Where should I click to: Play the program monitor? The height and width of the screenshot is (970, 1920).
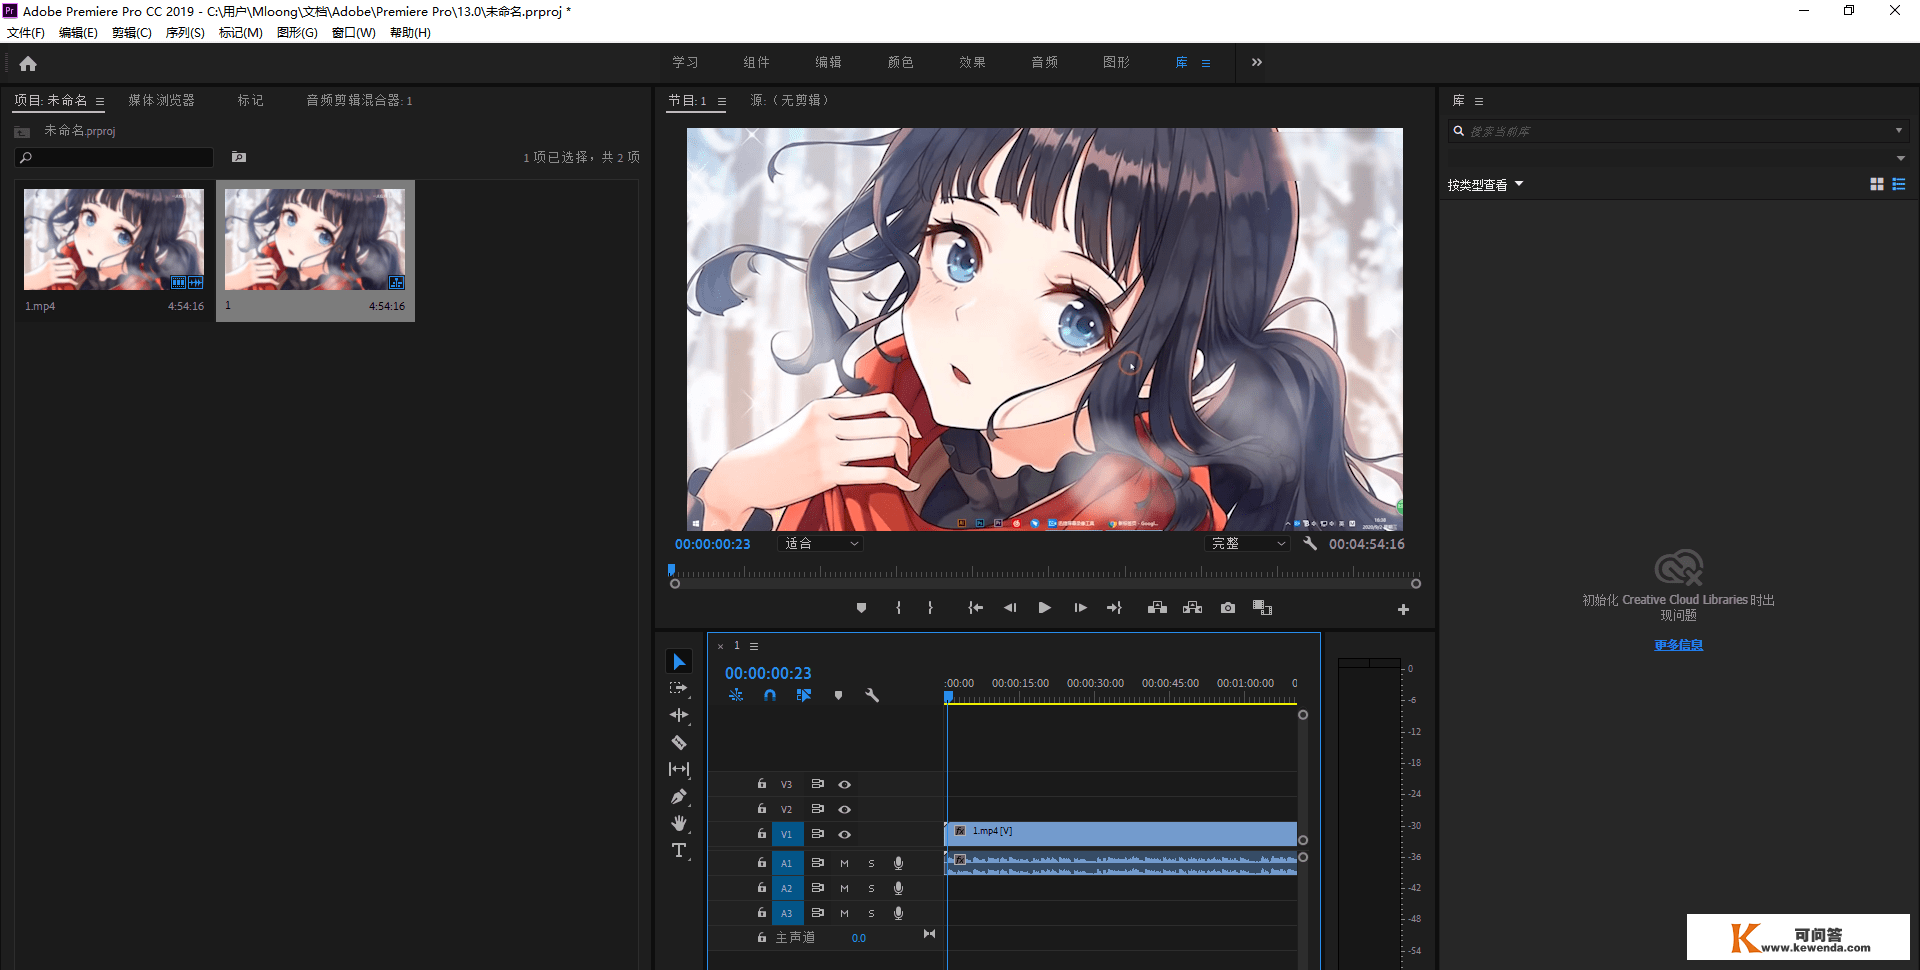(1045, 608)
